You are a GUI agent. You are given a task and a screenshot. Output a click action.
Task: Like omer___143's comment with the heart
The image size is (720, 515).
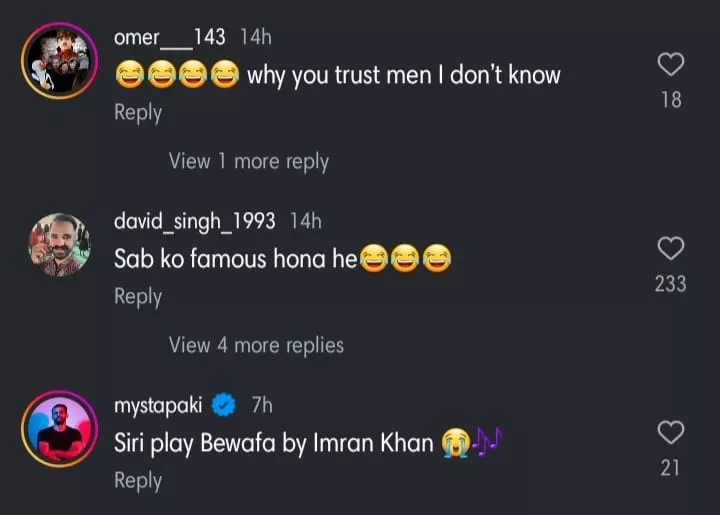tap(671, 64)
